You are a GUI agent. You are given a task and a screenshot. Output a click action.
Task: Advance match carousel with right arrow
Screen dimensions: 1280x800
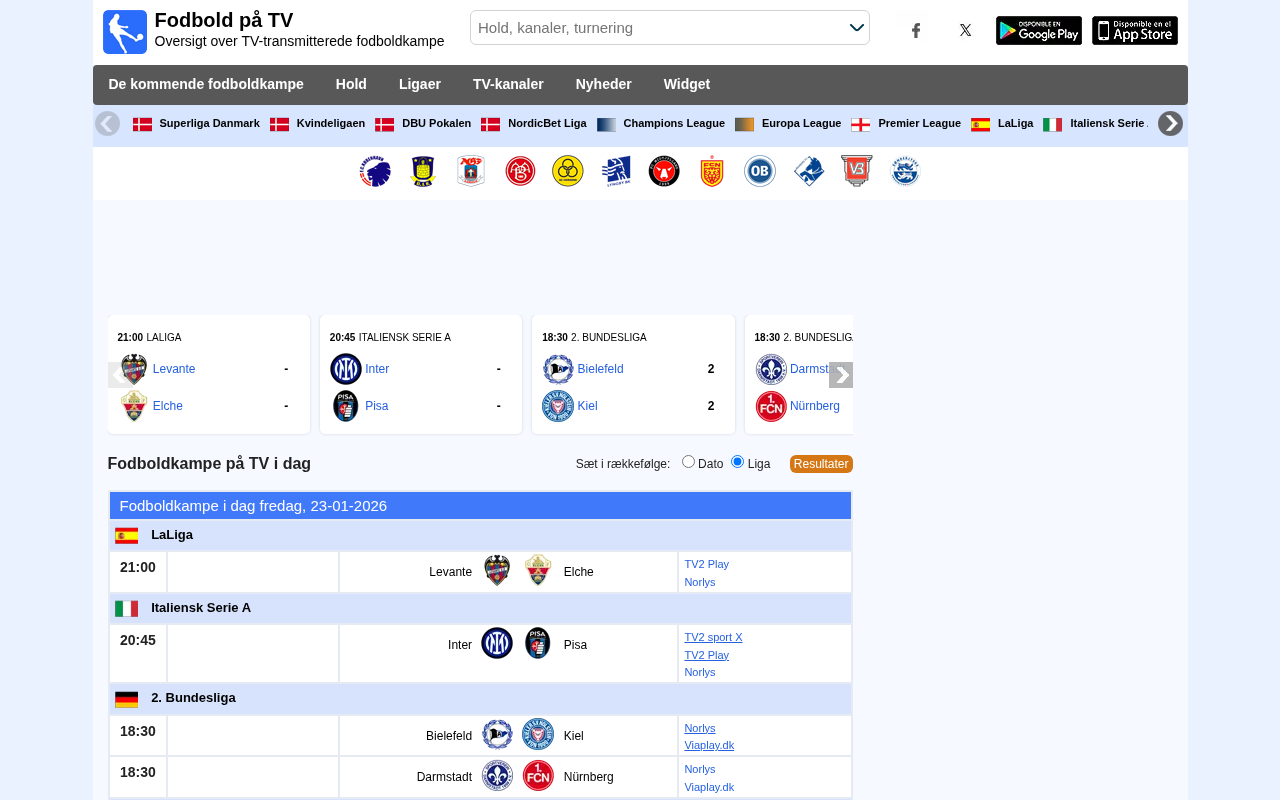pos(841,375)
